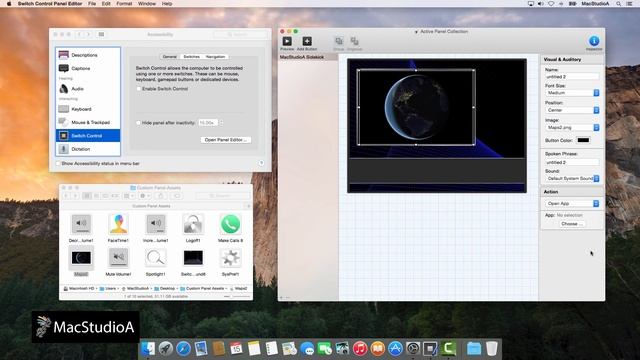Switch to the Navigation tab

pos(215,57)
